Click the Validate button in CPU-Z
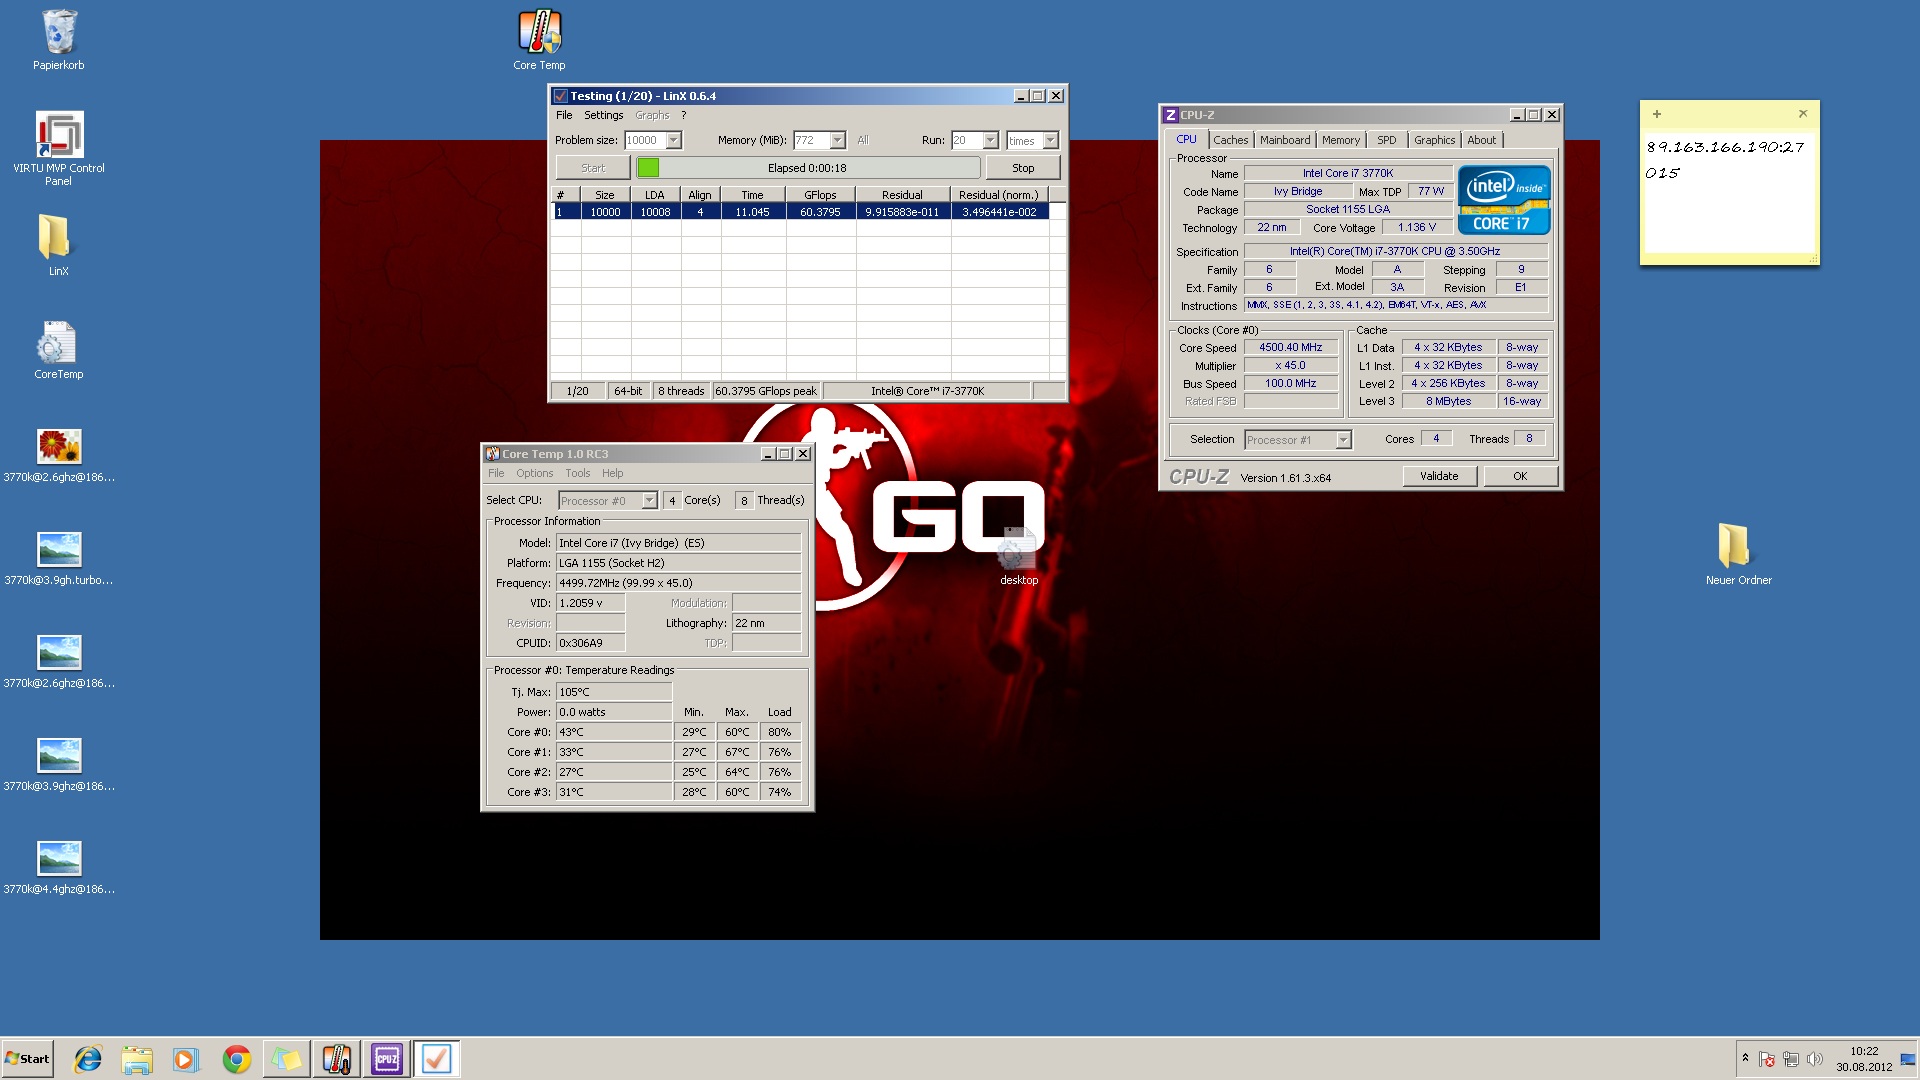Image resolution: width=1920 pixels, height=1080 pixels. tap(1438, 476)
